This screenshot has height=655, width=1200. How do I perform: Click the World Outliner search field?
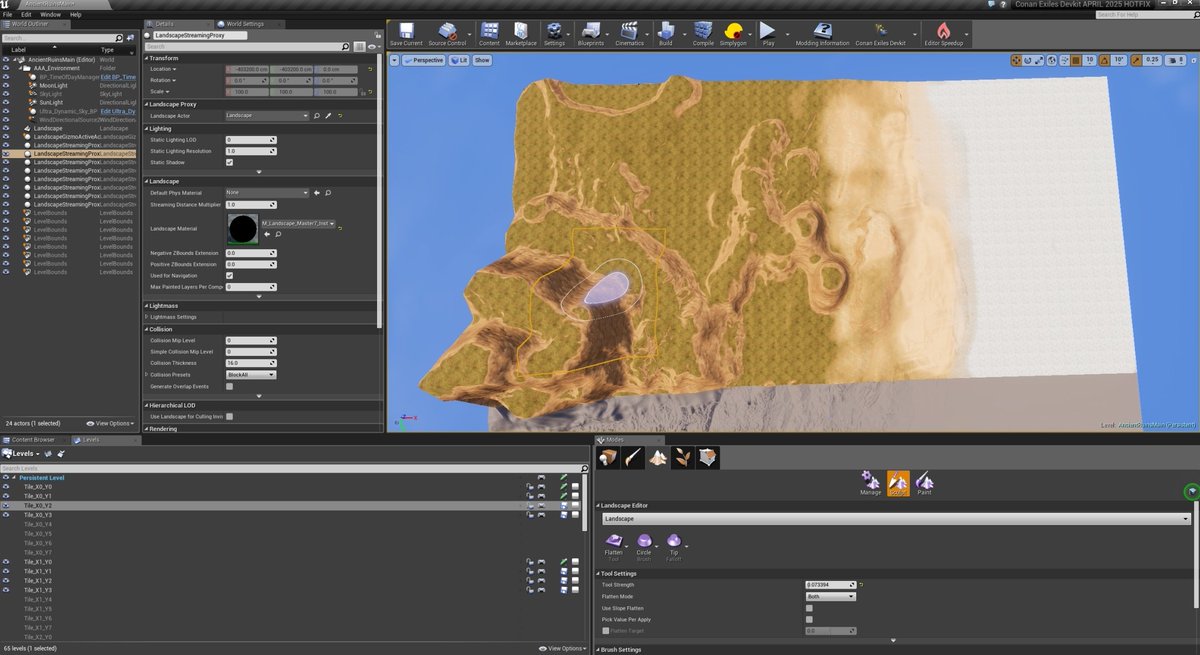coord(59,38)
